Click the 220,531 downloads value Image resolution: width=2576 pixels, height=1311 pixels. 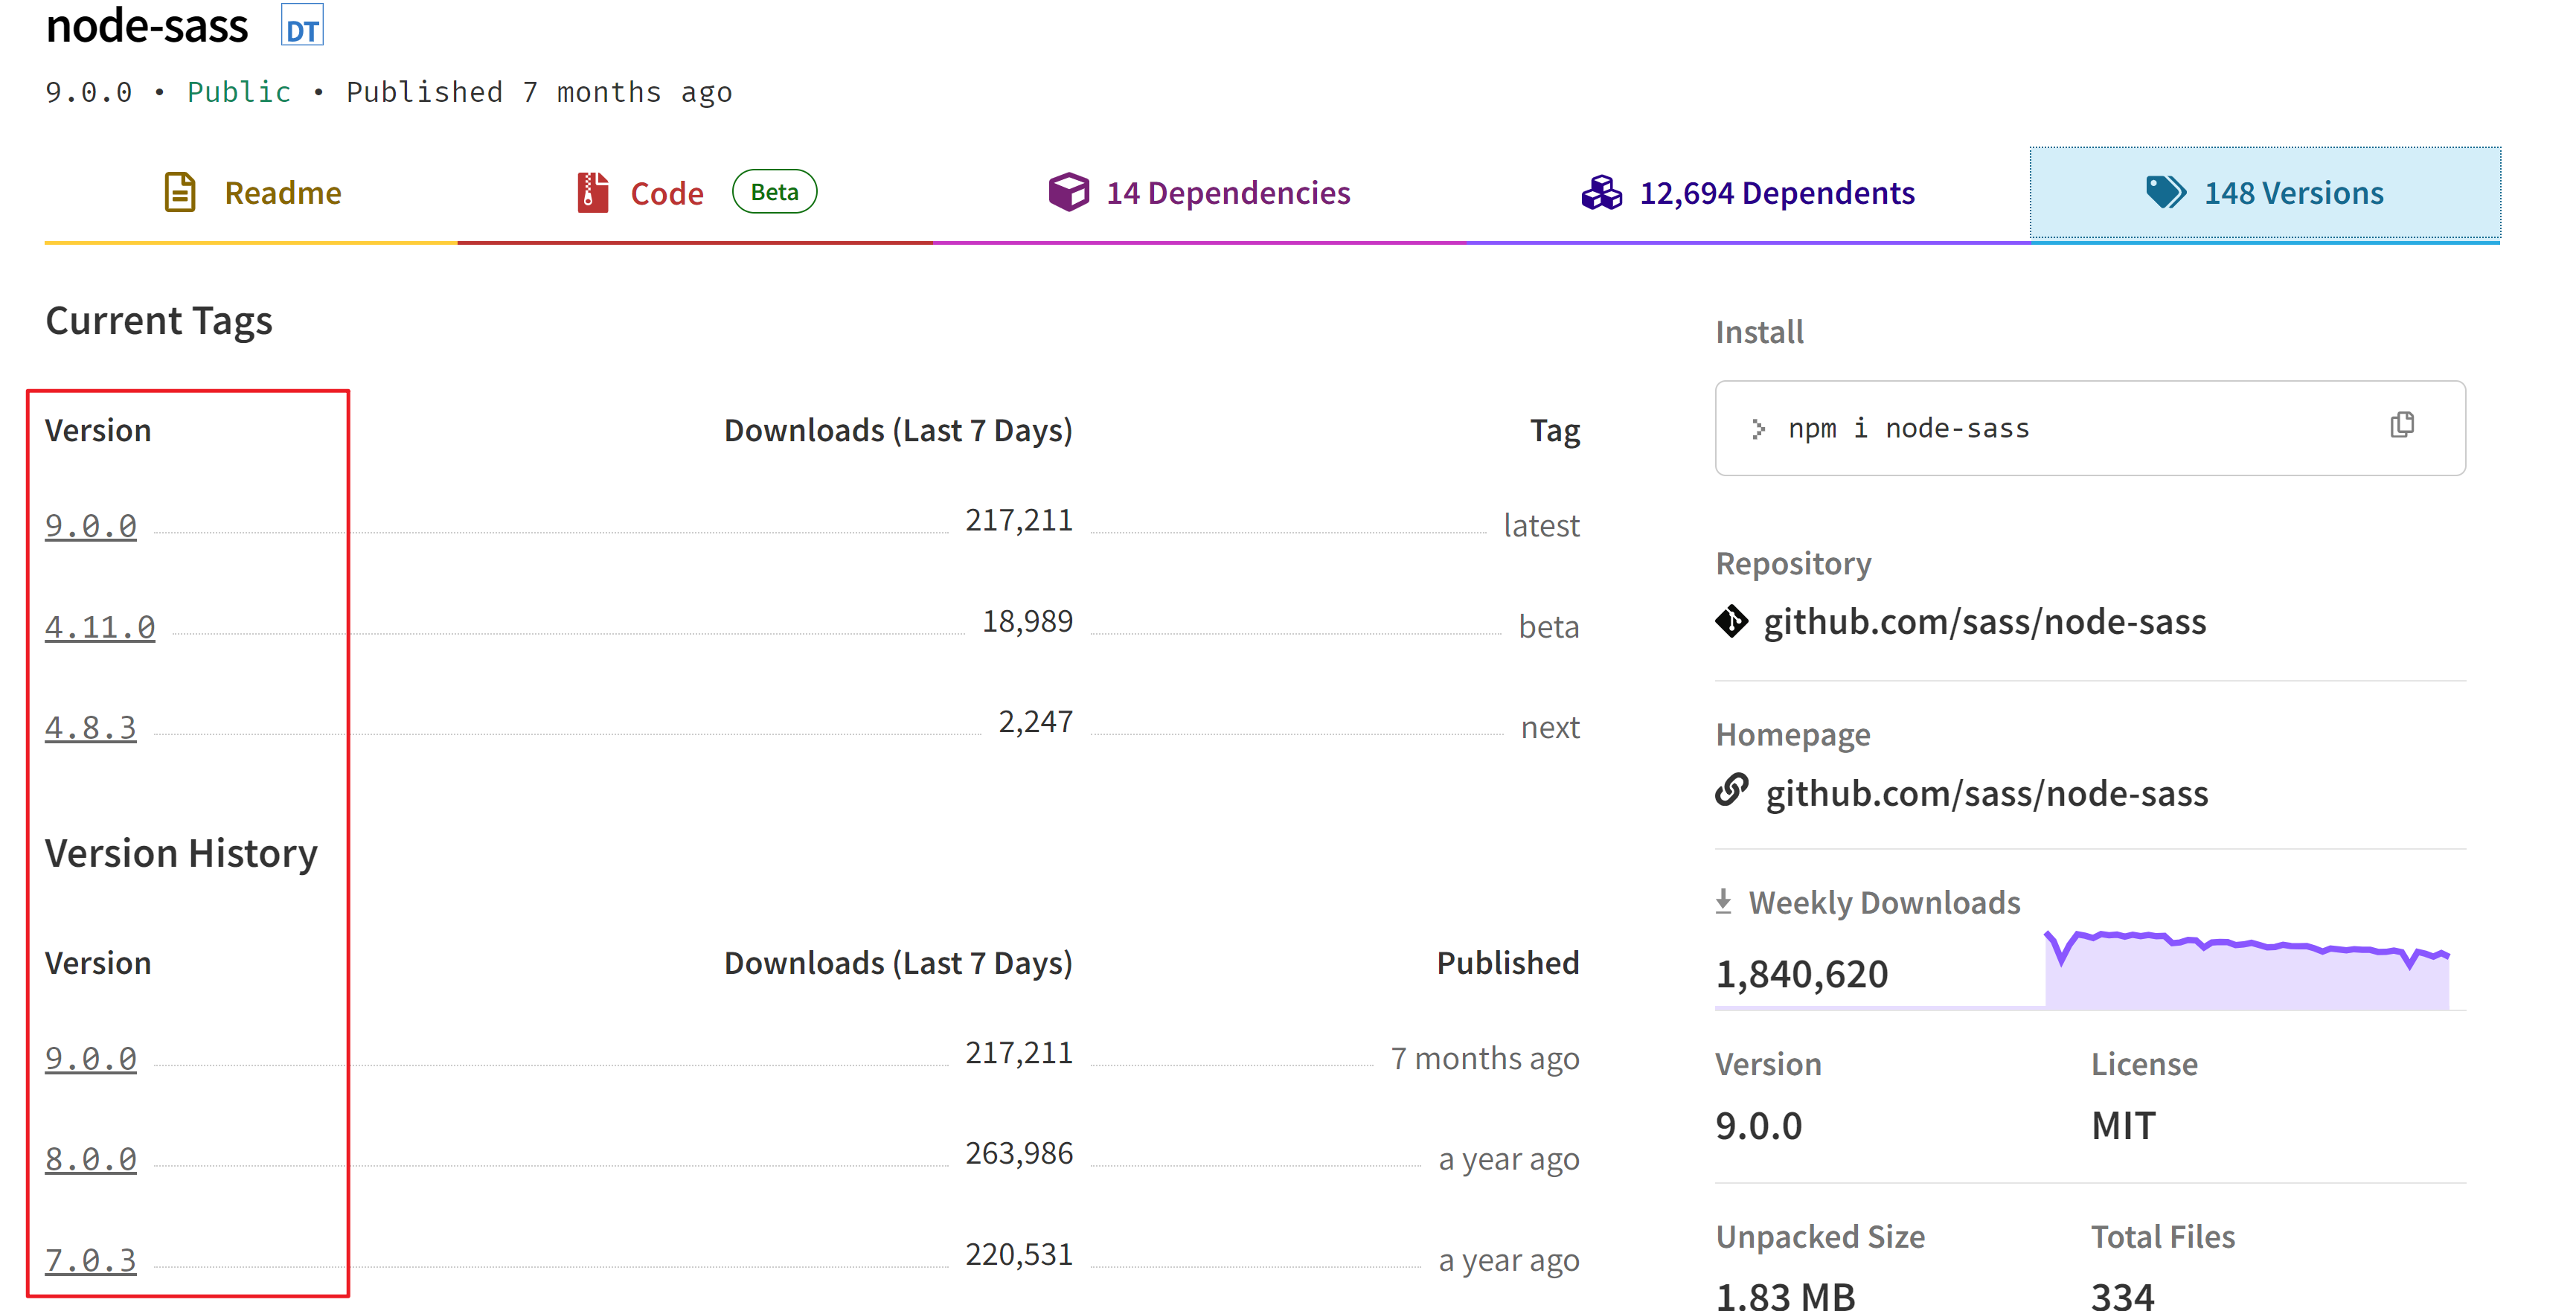(1019, 1254)
